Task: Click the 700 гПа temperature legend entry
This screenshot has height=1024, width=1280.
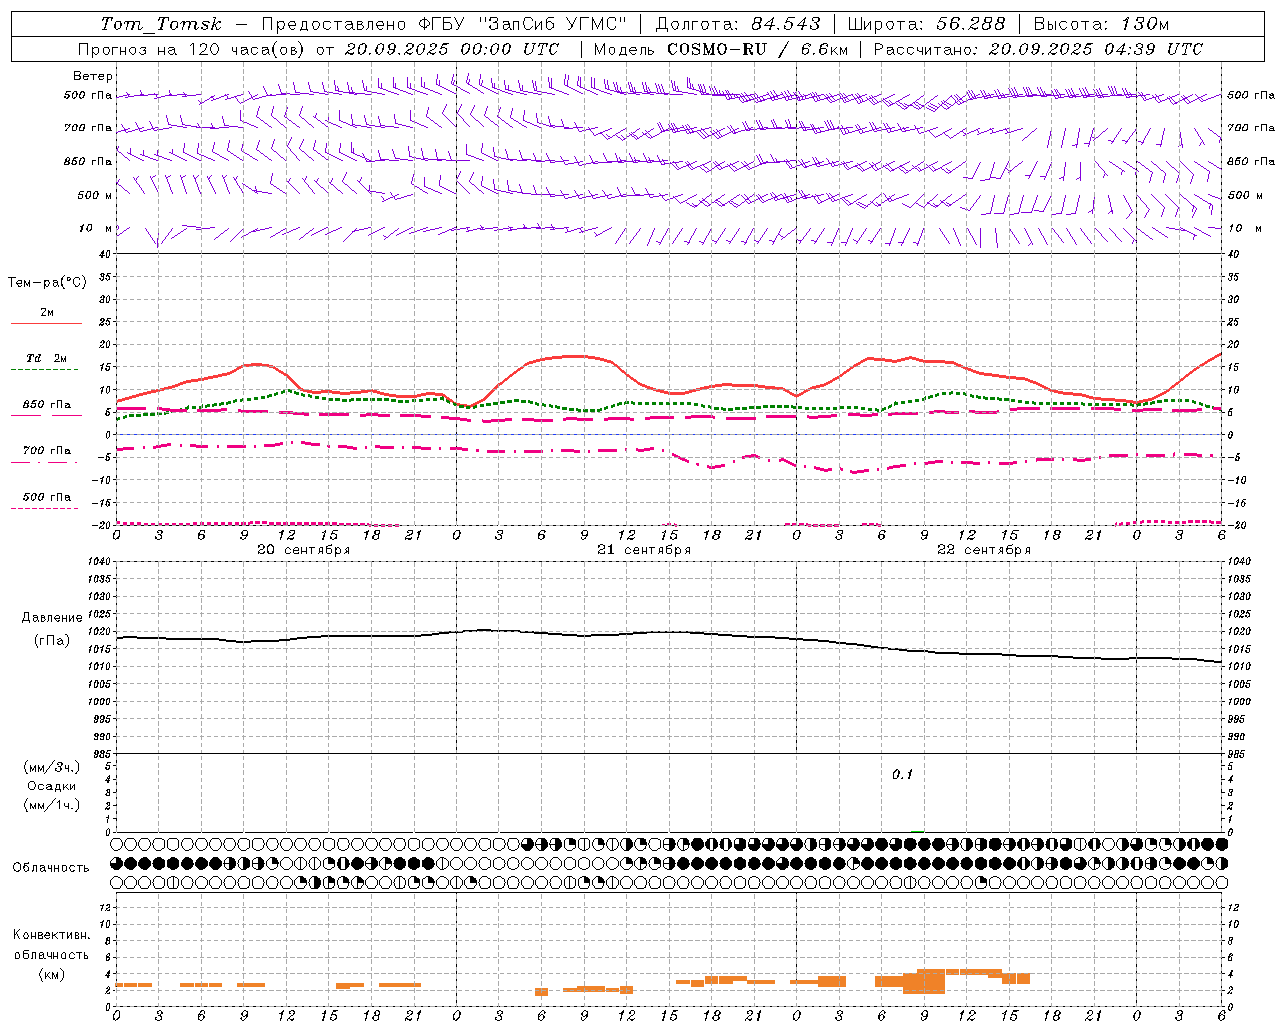Action: (47, 451)
